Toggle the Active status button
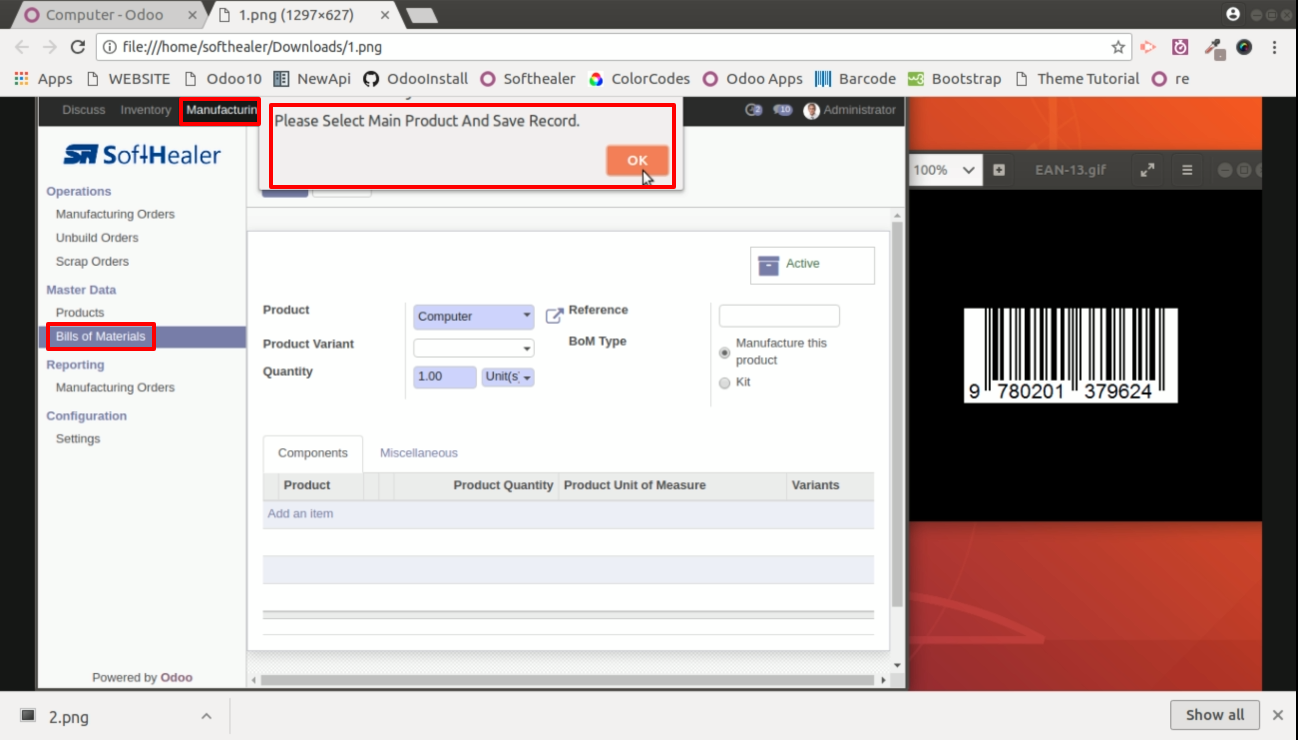1298x740 pixels. [x=812, y=265]
